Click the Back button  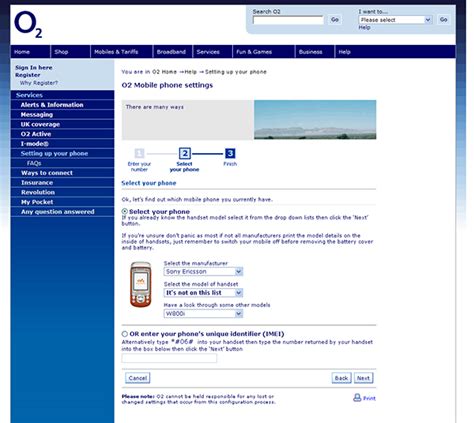click(x=341, y=378)
